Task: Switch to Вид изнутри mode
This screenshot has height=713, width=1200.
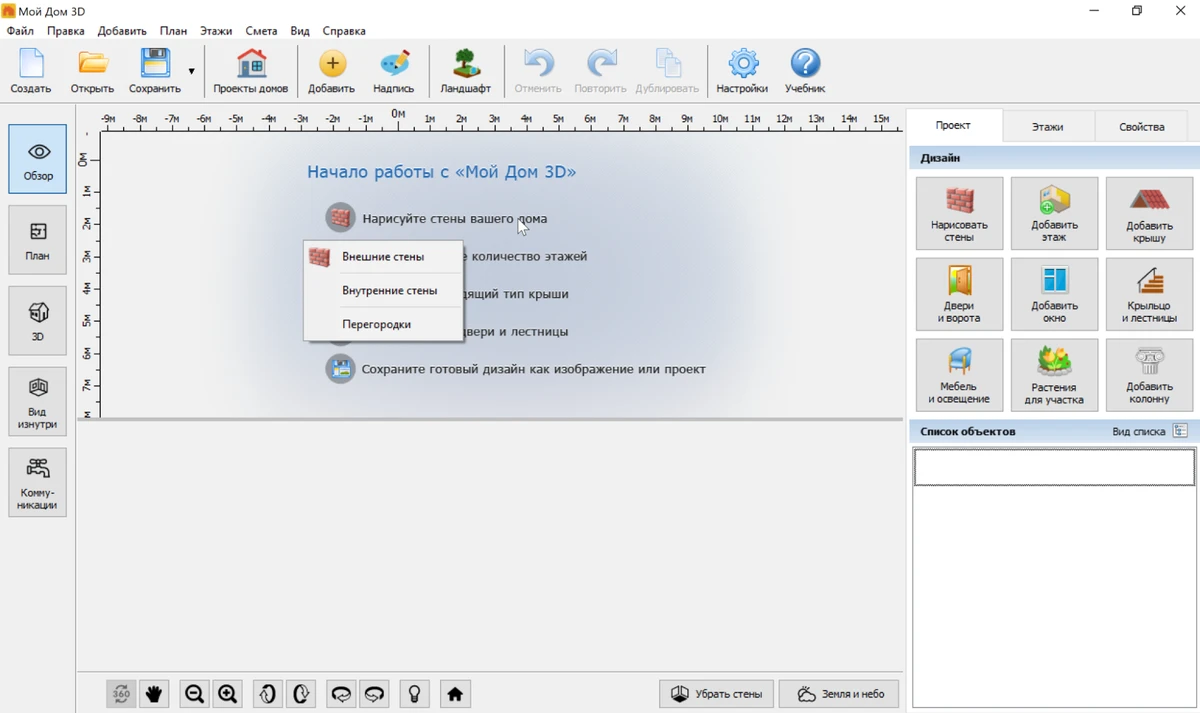Action: (38, 401)
